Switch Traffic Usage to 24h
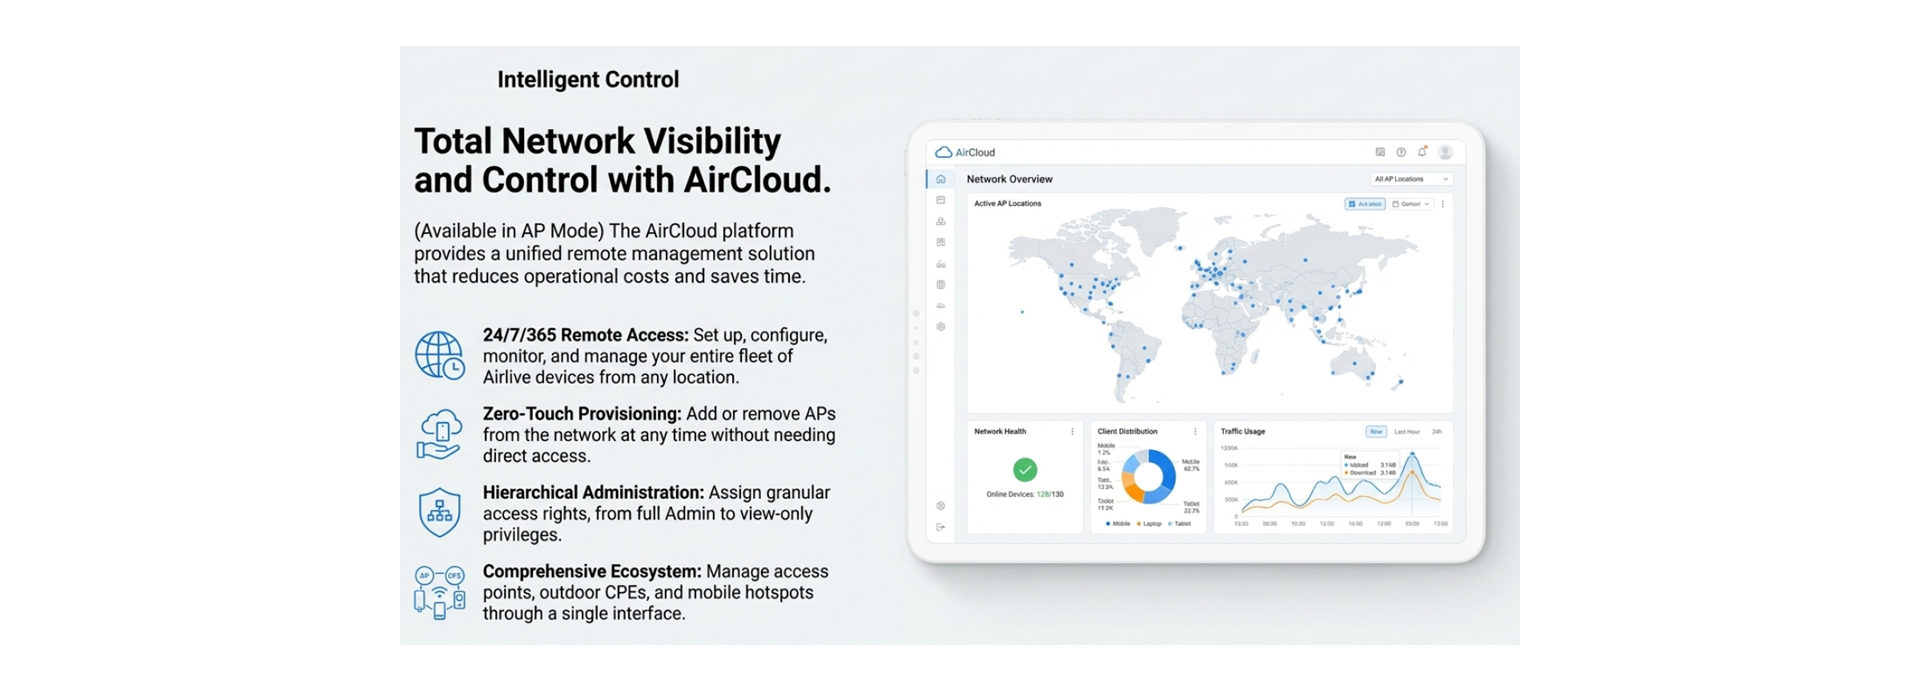The height and width of the screenshot is (690, 1920). 1437,432
